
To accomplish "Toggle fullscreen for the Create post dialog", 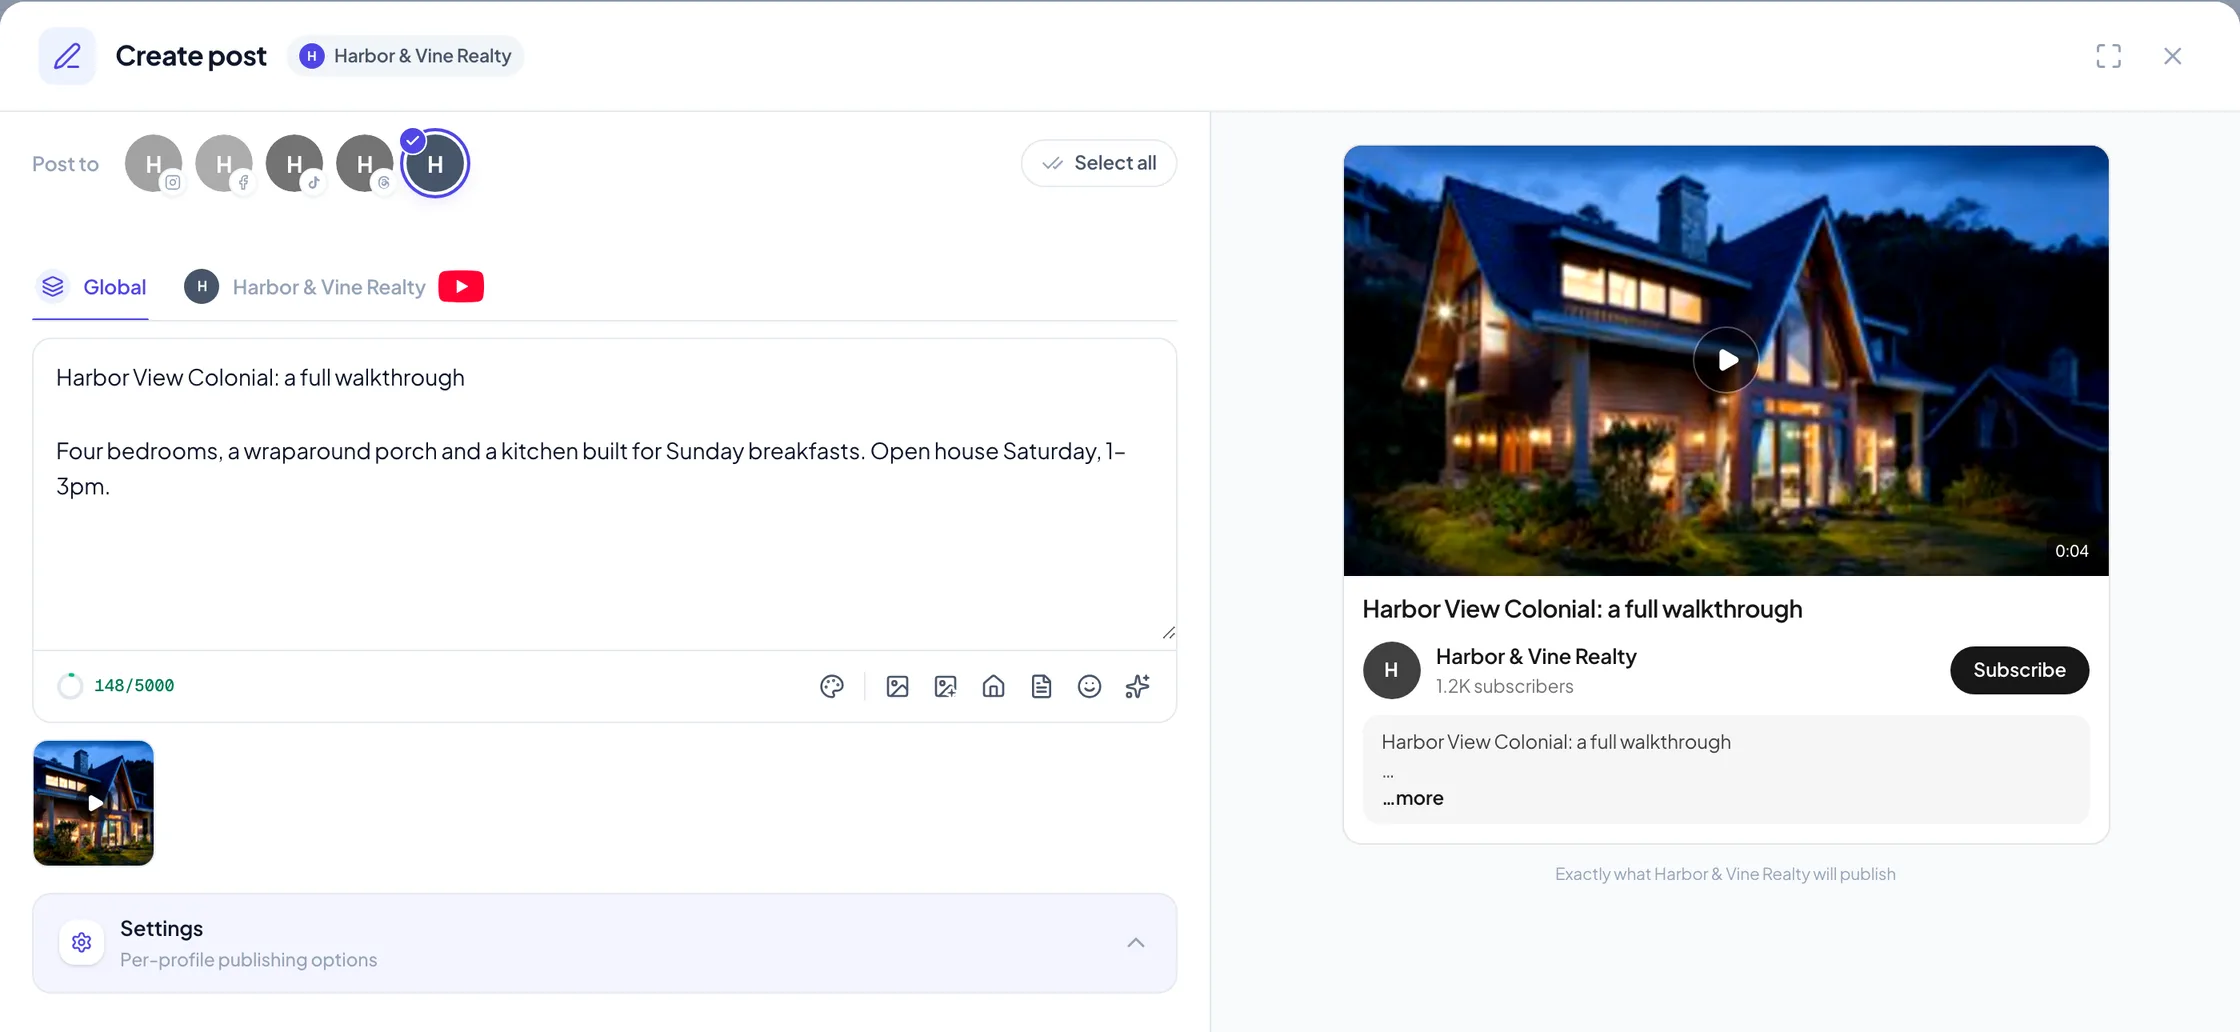I will pyautogui.click(x=2108, y=56).
